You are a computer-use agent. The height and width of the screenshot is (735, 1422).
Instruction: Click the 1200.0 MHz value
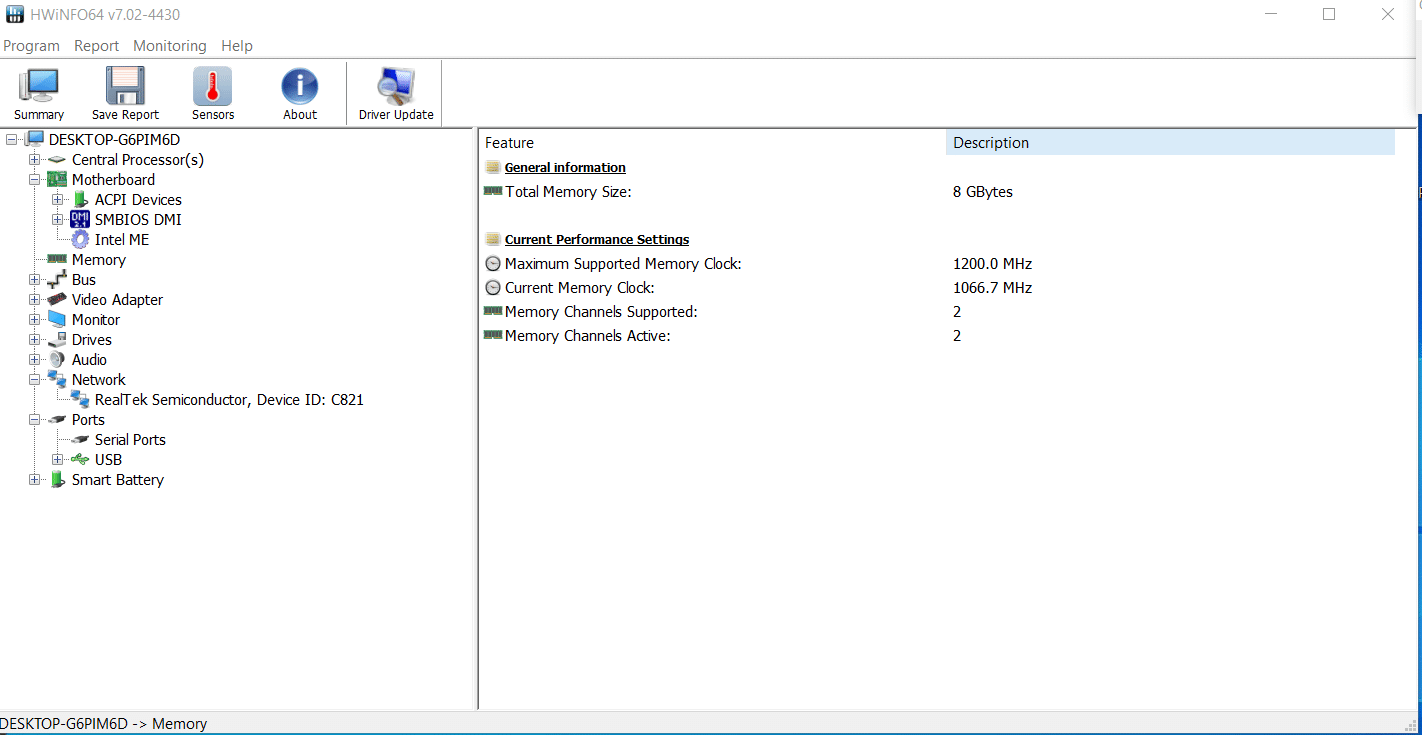(x=992, y=264)
